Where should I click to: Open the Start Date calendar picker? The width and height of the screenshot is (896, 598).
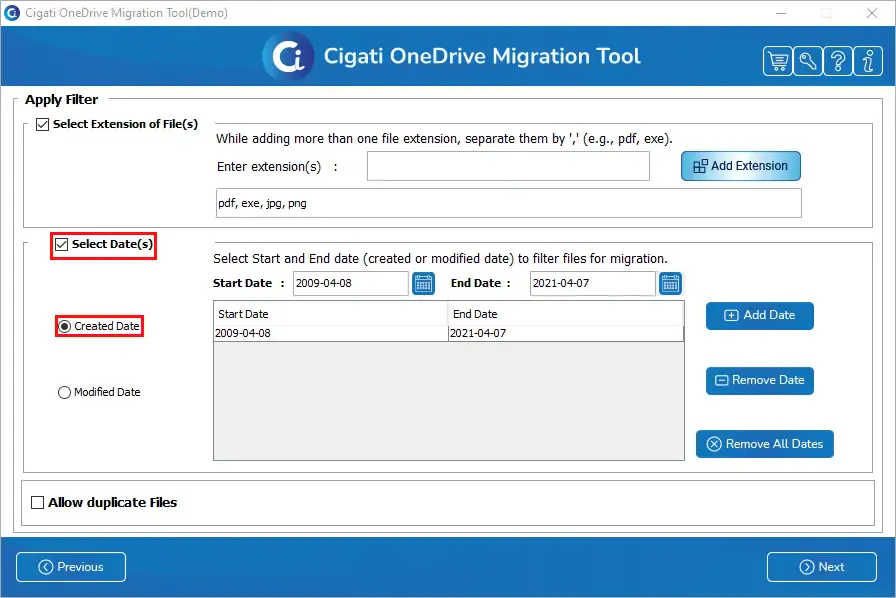click(423, 284)
